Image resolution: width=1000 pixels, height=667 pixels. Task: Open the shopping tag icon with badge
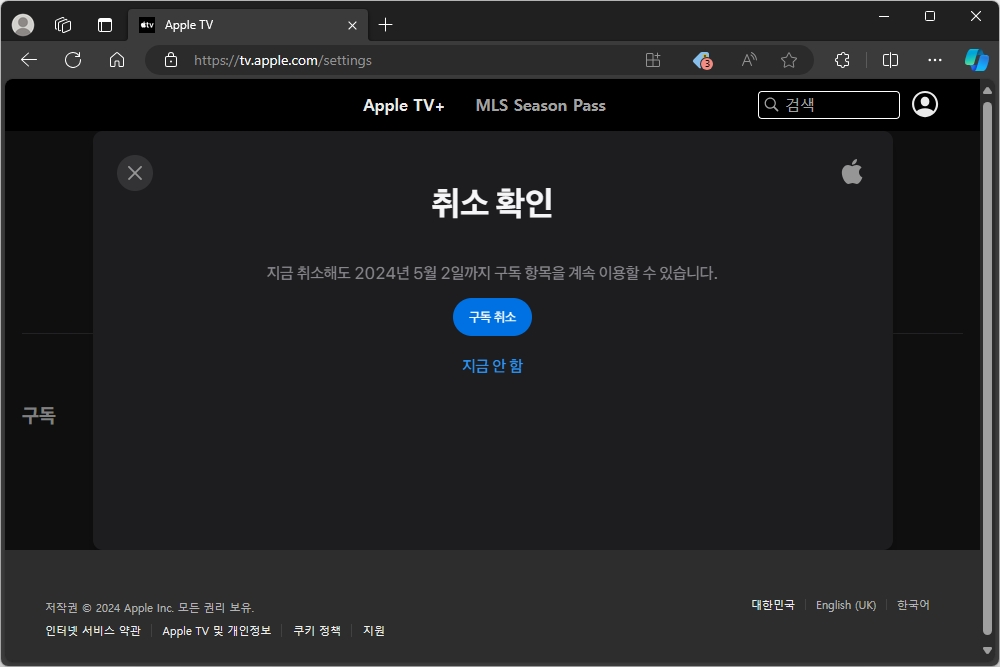click(702, 60)
